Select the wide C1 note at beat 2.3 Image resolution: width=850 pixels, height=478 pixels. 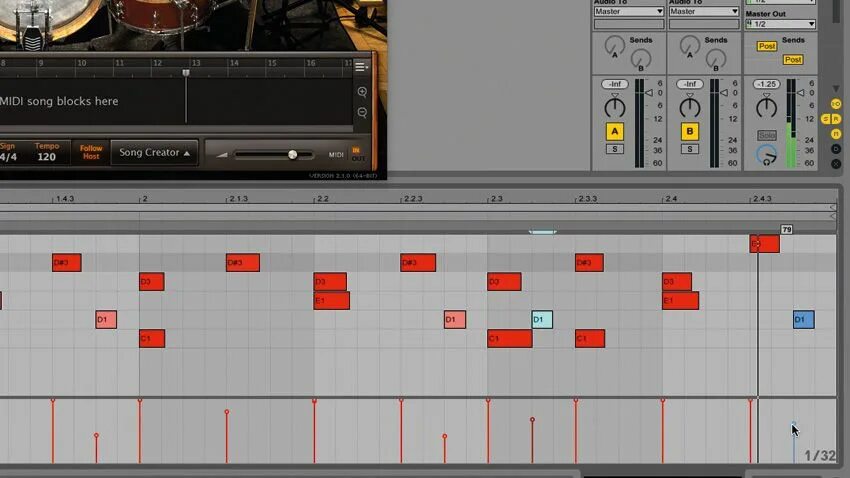tap(510, 339)
